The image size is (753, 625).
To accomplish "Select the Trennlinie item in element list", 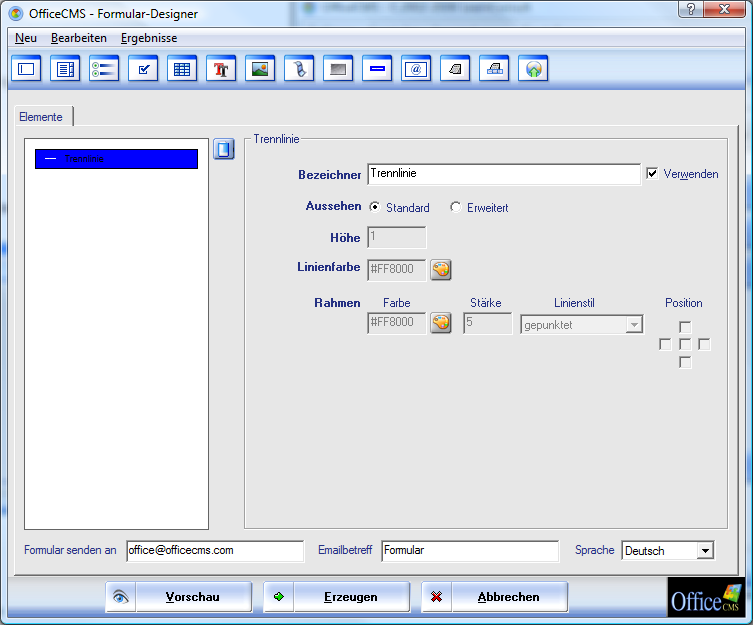I will coord(116,159).
